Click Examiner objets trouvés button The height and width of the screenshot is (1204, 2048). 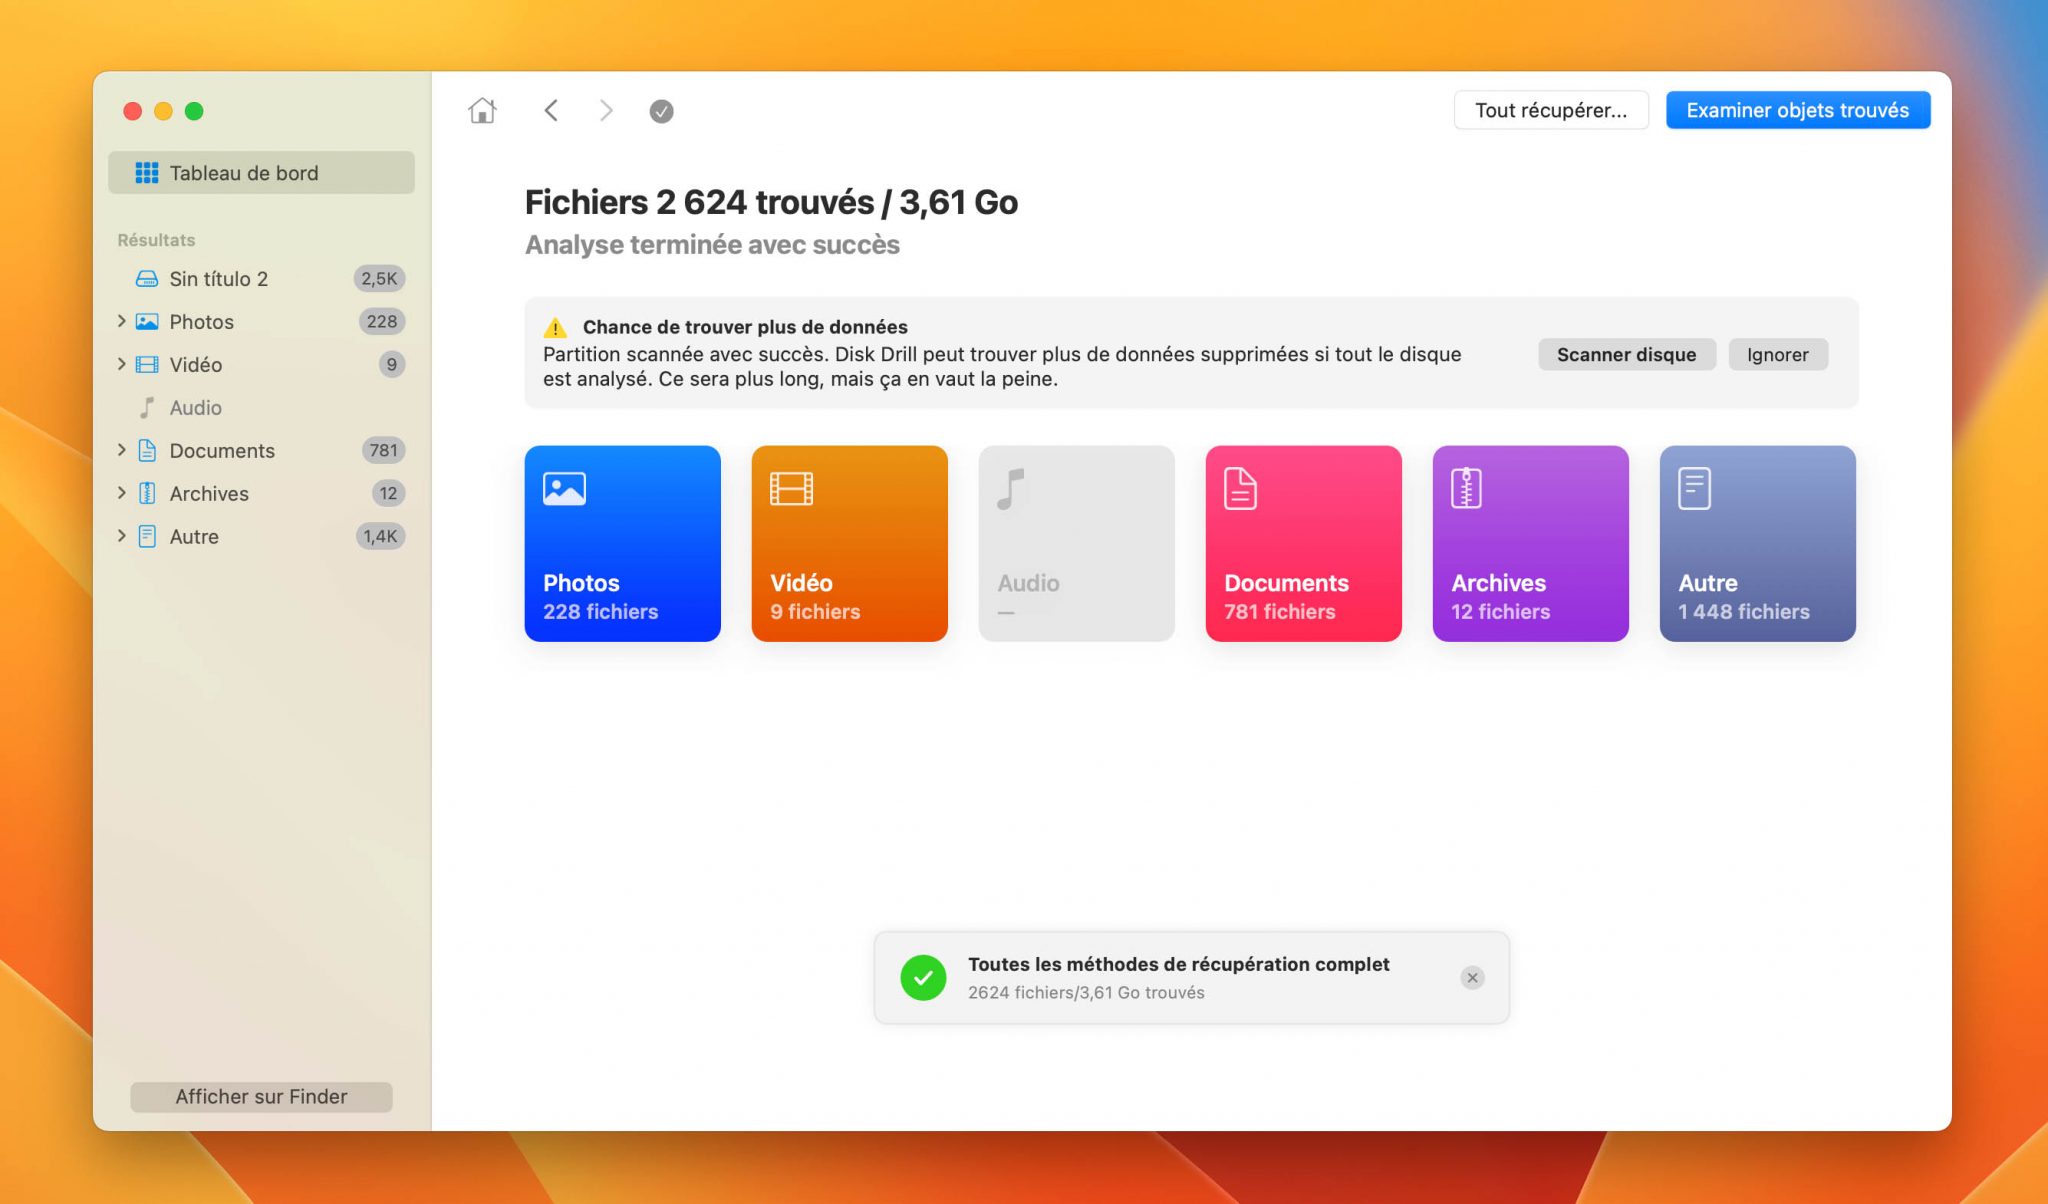(1797, 110)
